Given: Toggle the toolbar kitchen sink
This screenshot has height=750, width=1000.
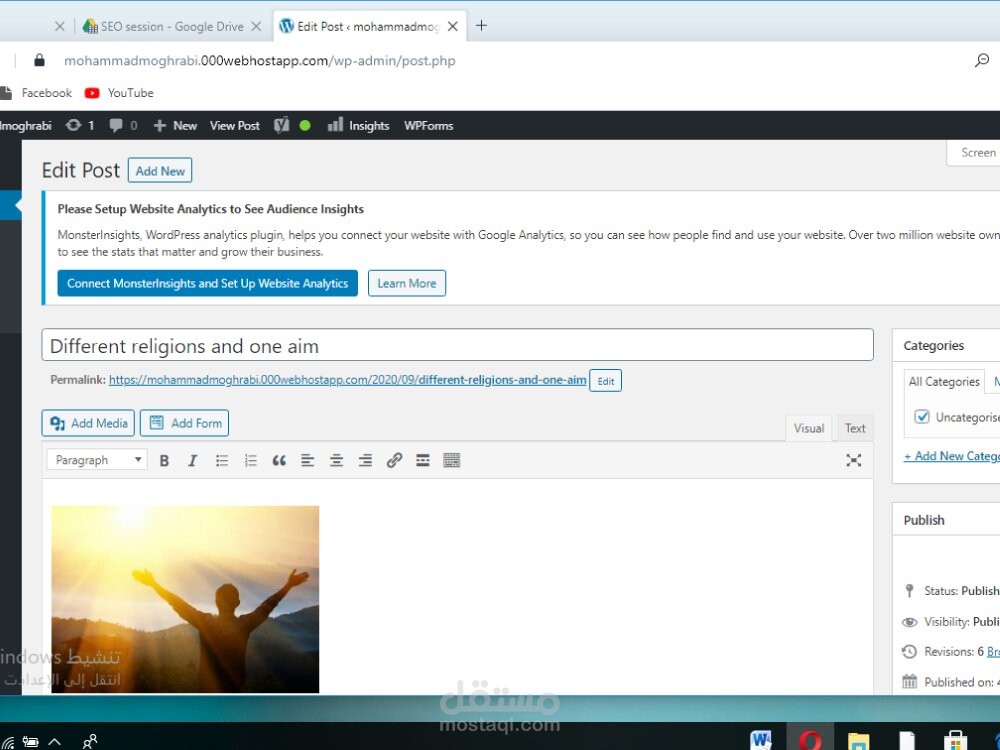Looking at the screenshot, I should (x=451, y=460).
